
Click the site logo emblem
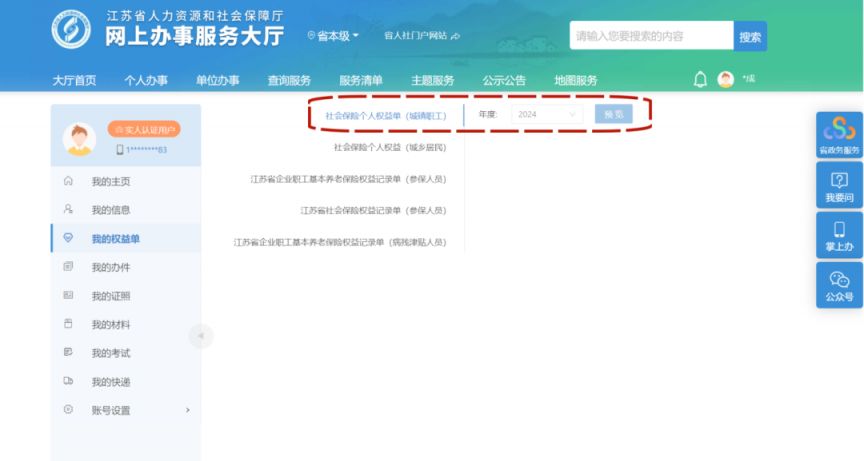pyautogui.click(x=72, y=31)
